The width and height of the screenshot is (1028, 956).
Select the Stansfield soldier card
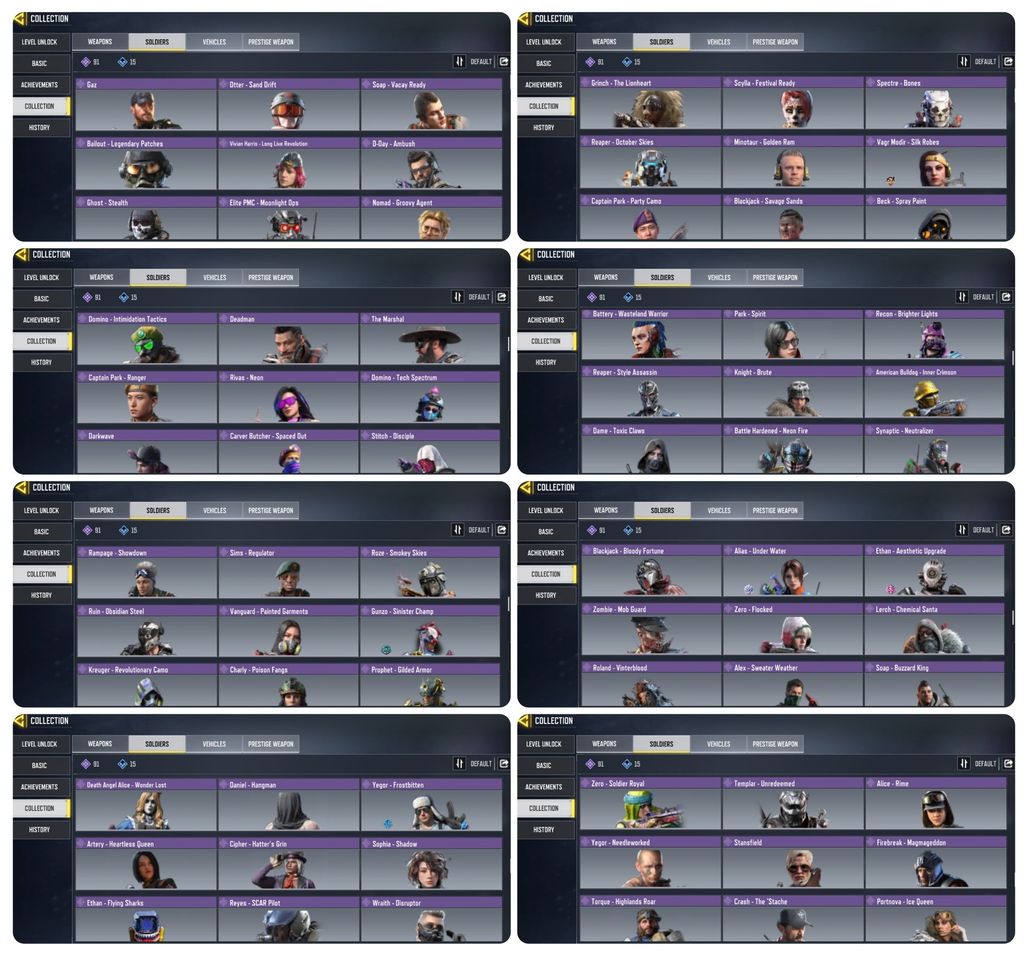pyautogui.click(x=793, y=863)
